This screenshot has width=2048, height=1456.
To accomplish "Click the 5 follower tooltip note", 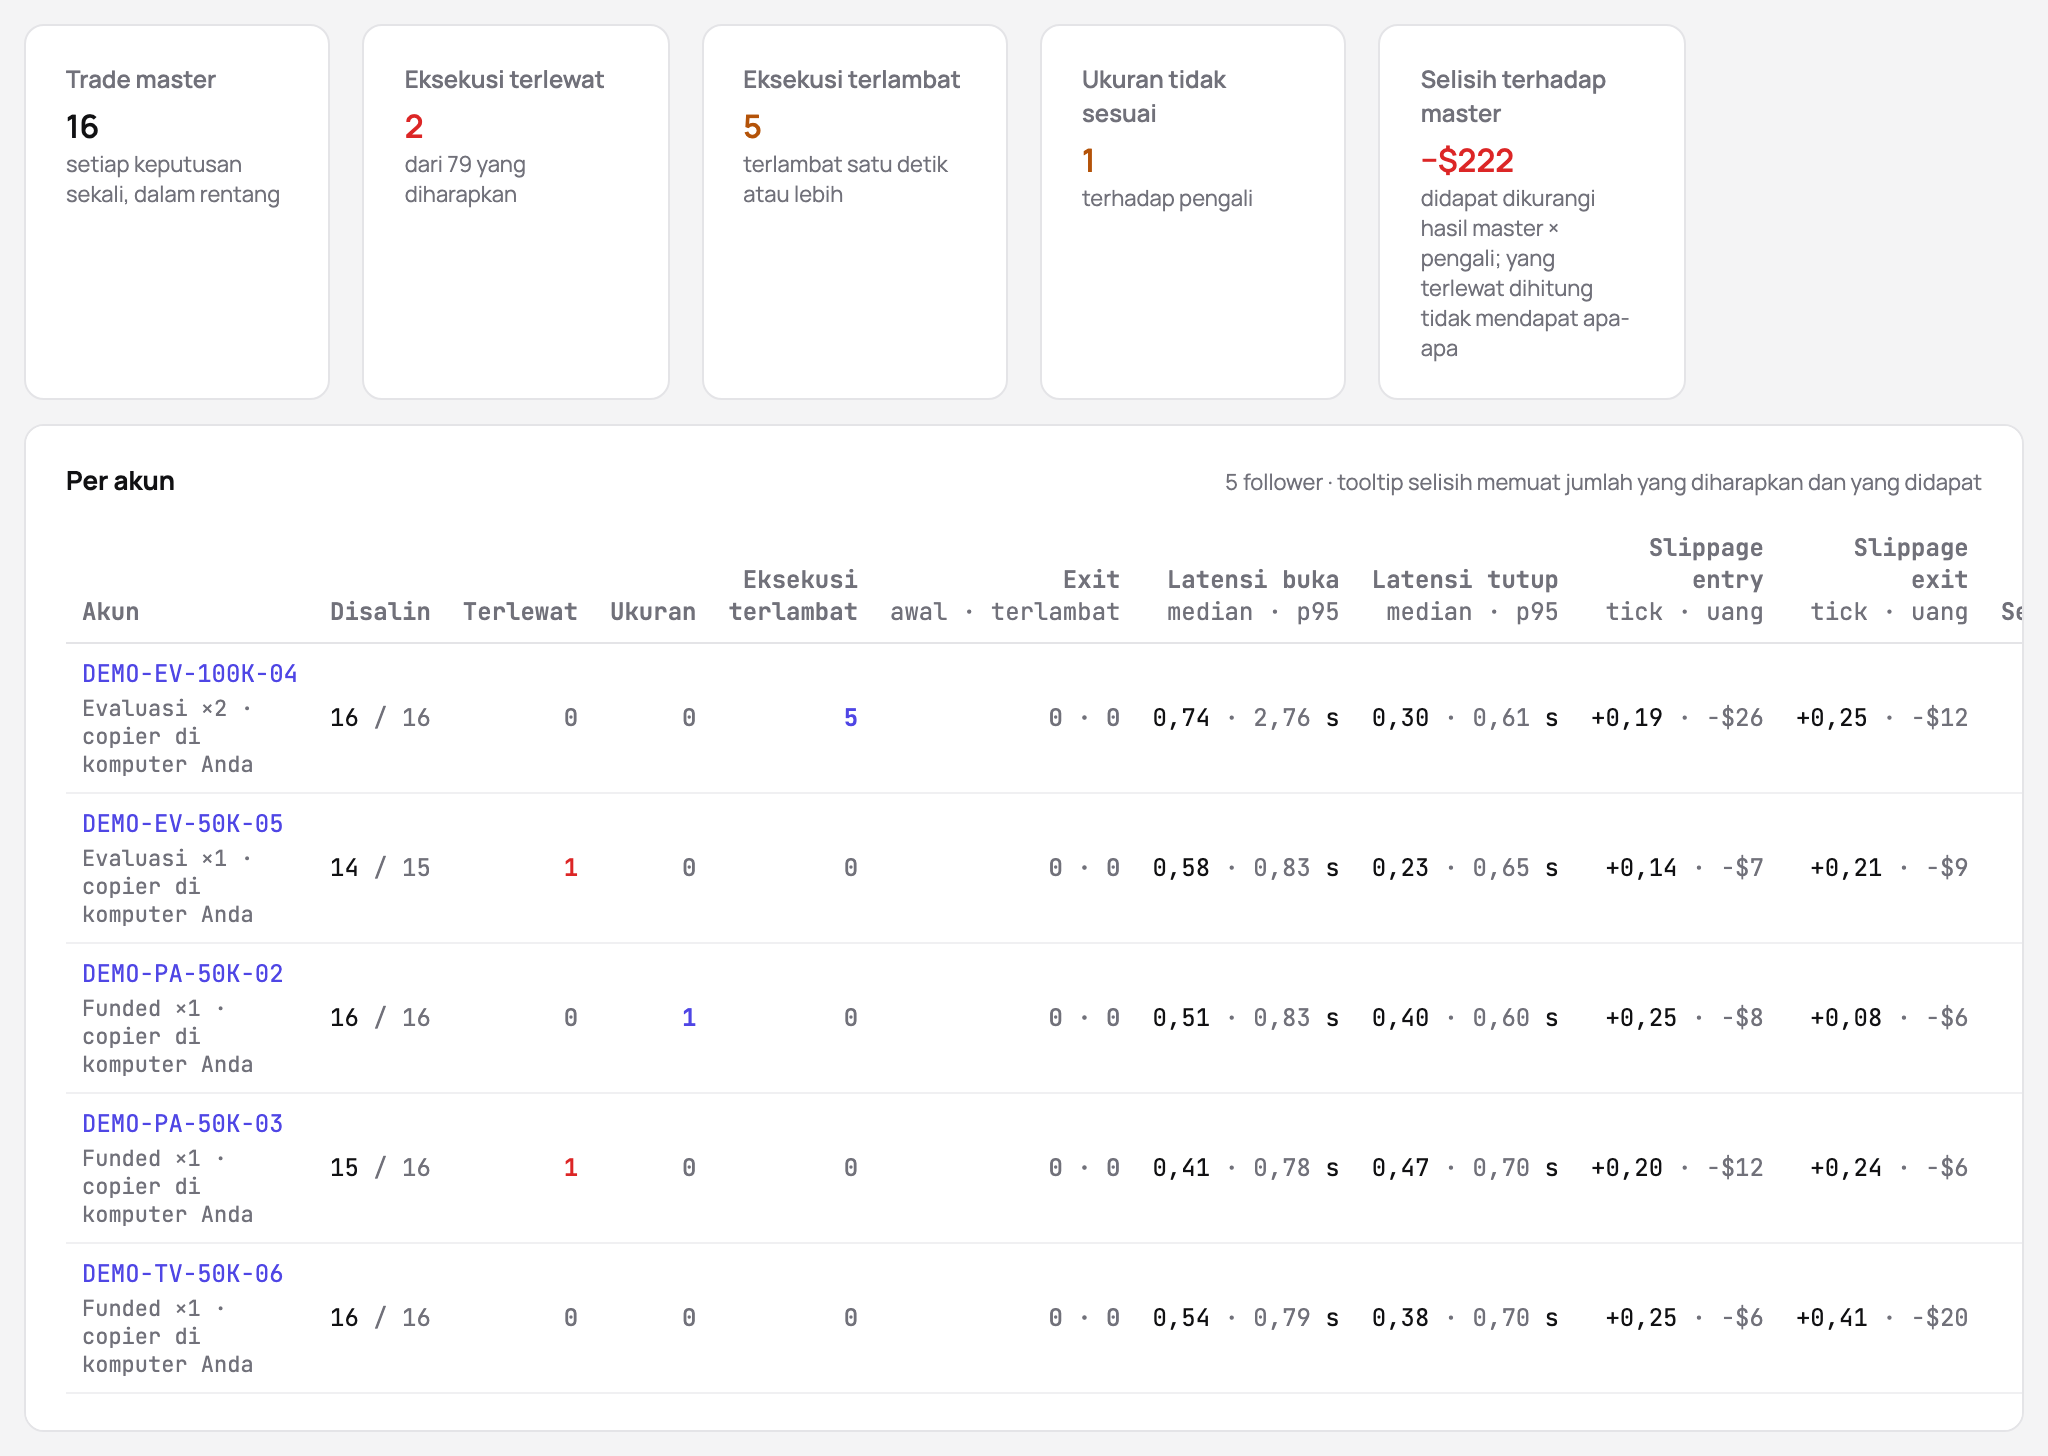I will tap(1603, 483).
